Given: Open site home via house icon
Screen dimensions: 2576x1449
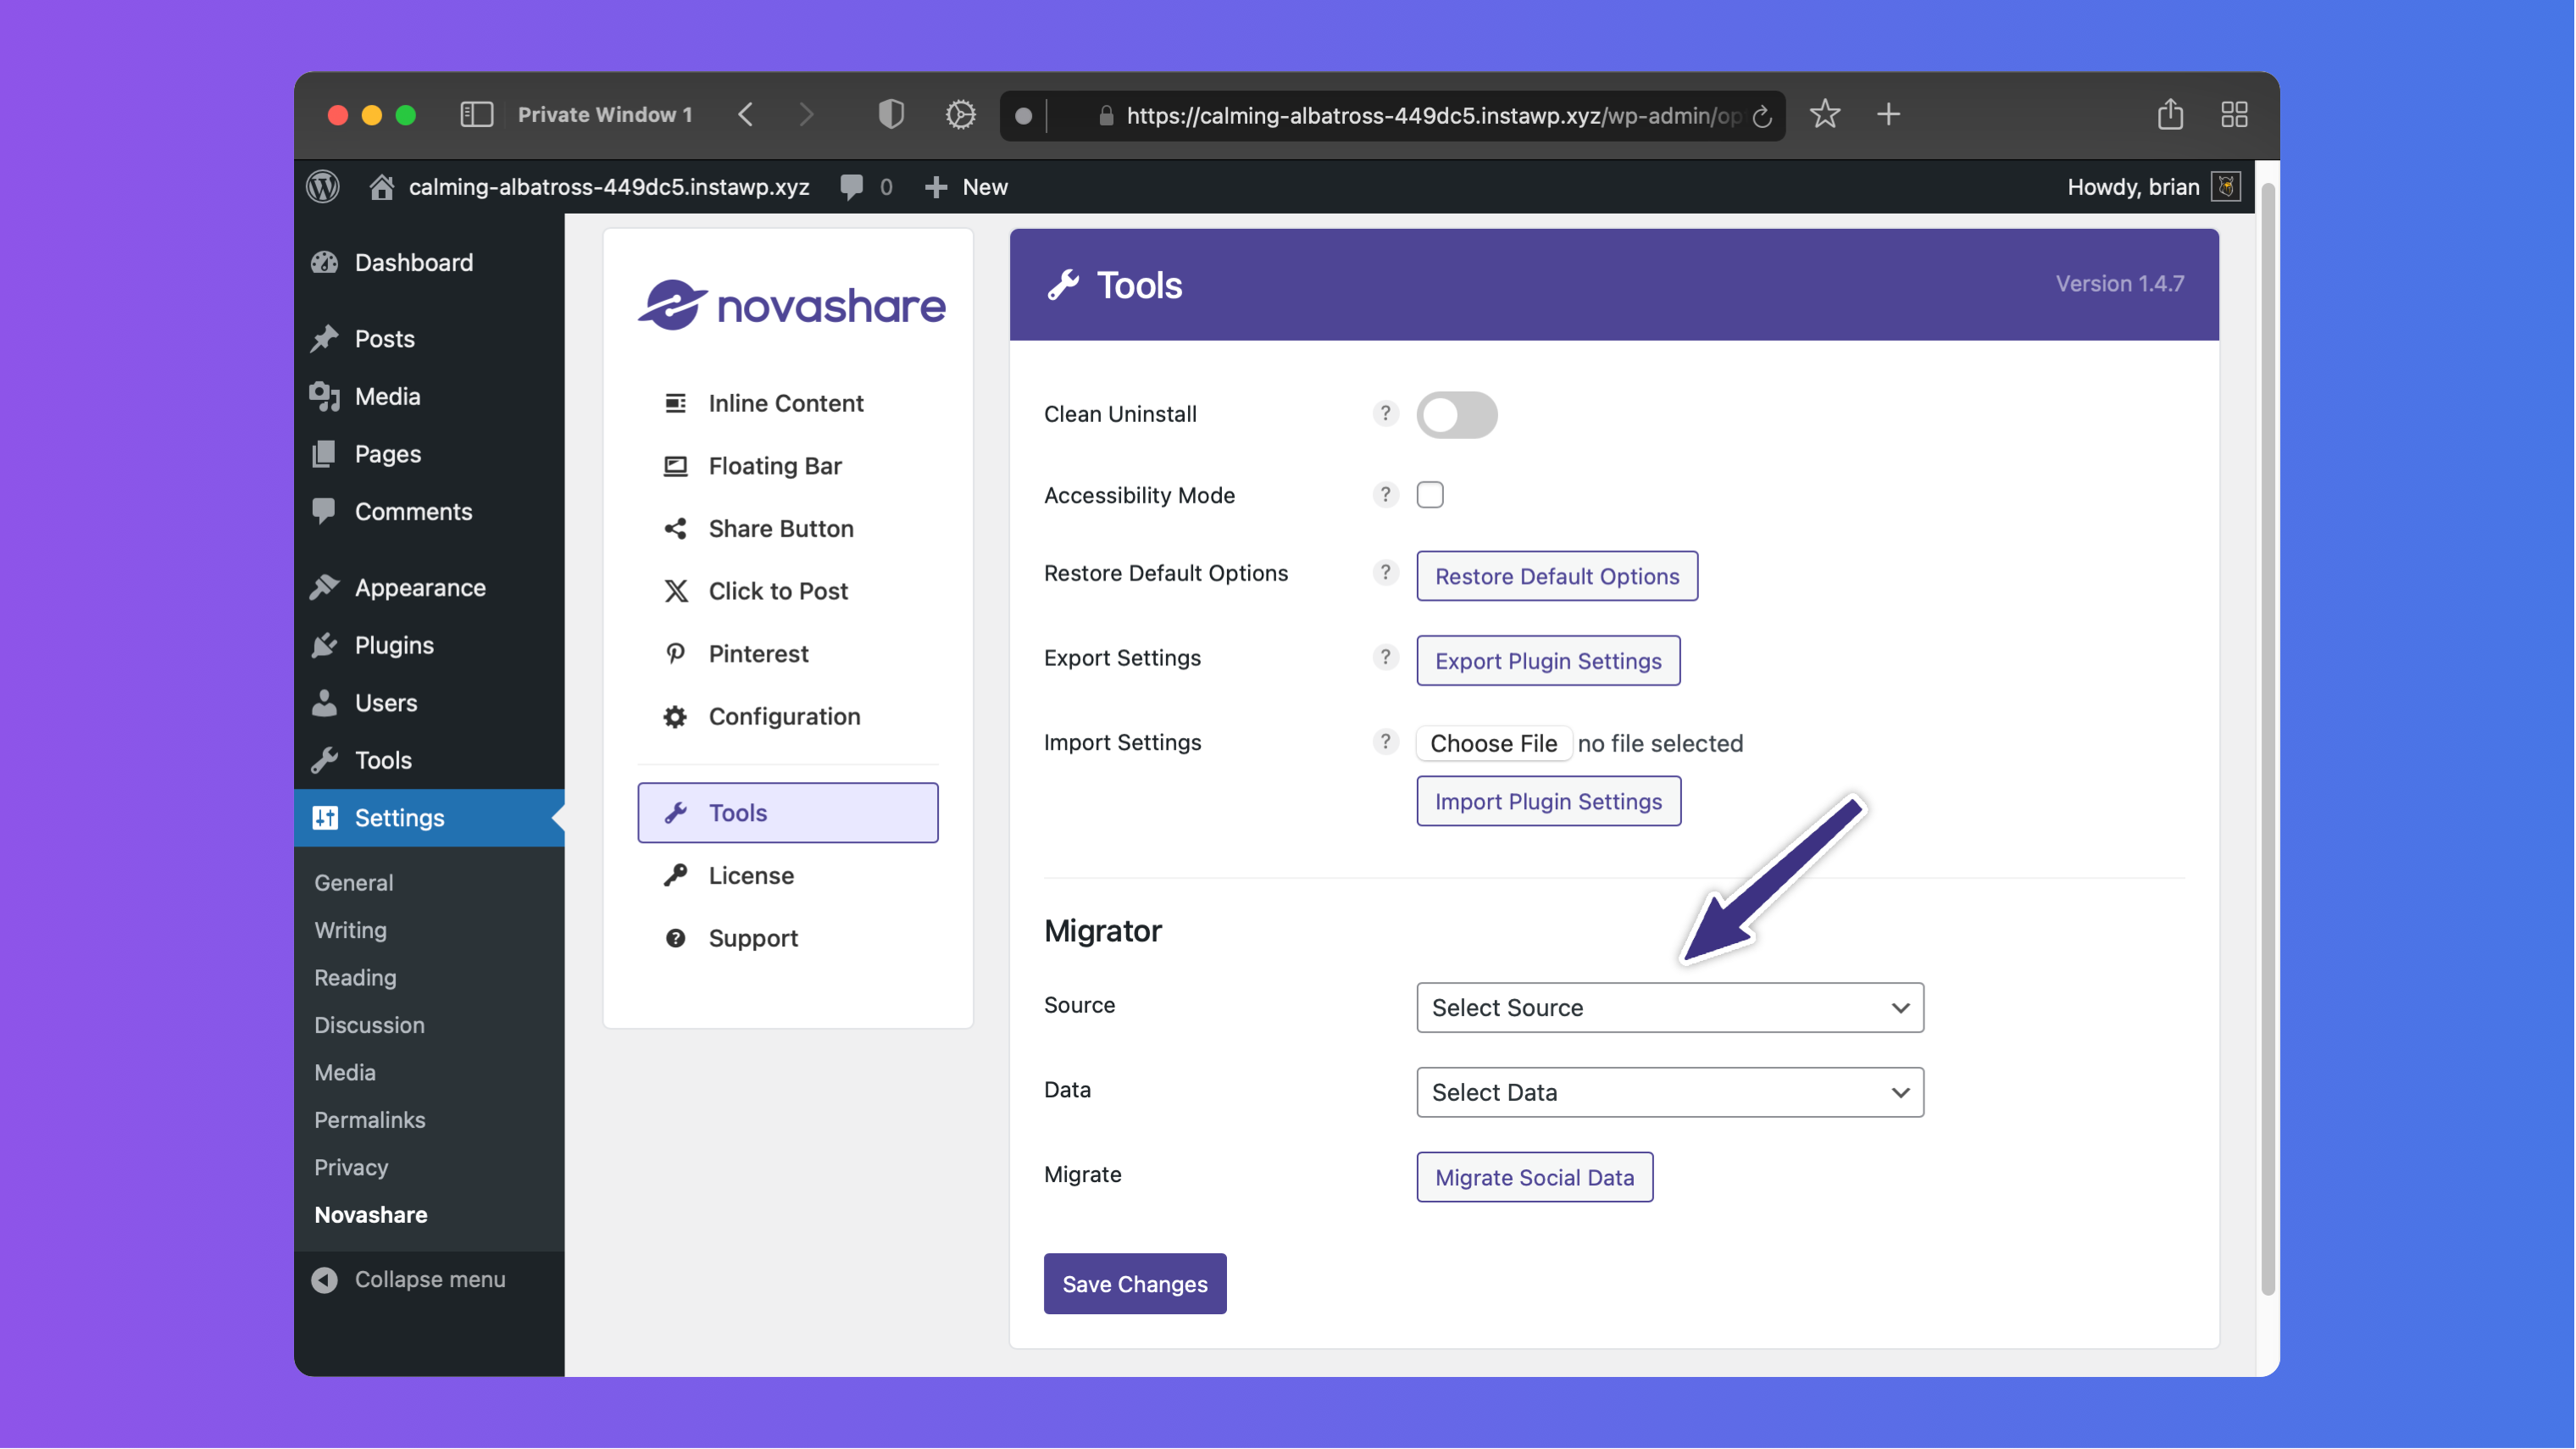Looking at the screenshot, I should [381, 187].
